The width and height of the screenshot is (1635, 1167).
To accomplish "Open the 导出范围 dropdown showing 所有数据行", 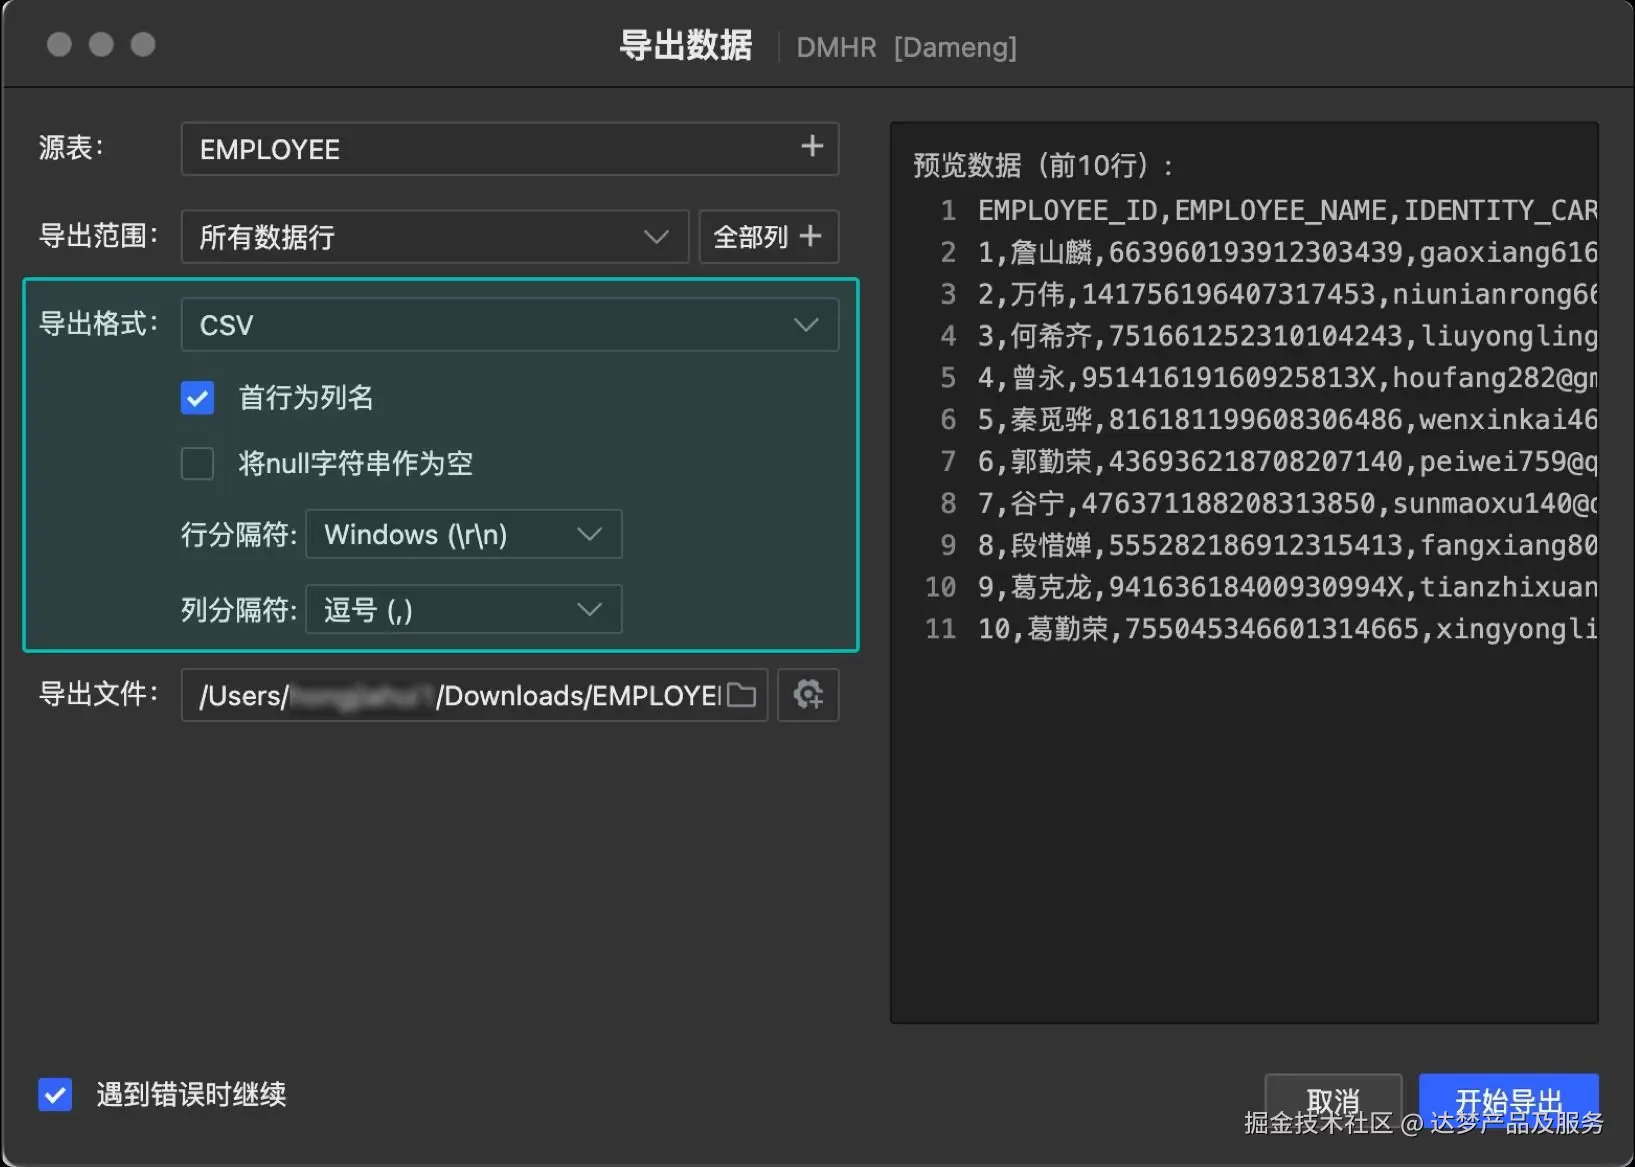I will tap(435, 237).
